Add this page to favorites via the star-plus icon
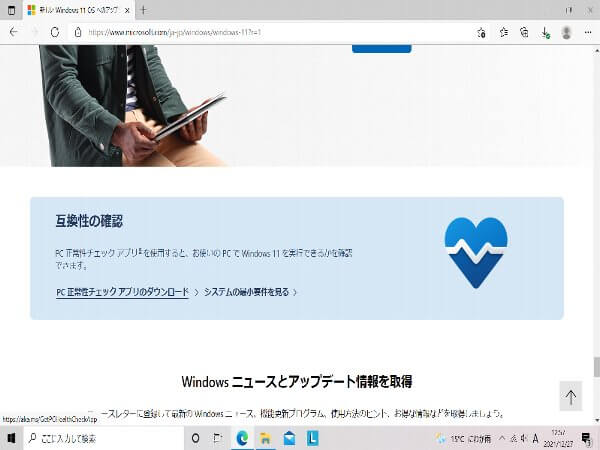Image resolution: width=600 pixels, height=450 pixels. coord(481,33)
